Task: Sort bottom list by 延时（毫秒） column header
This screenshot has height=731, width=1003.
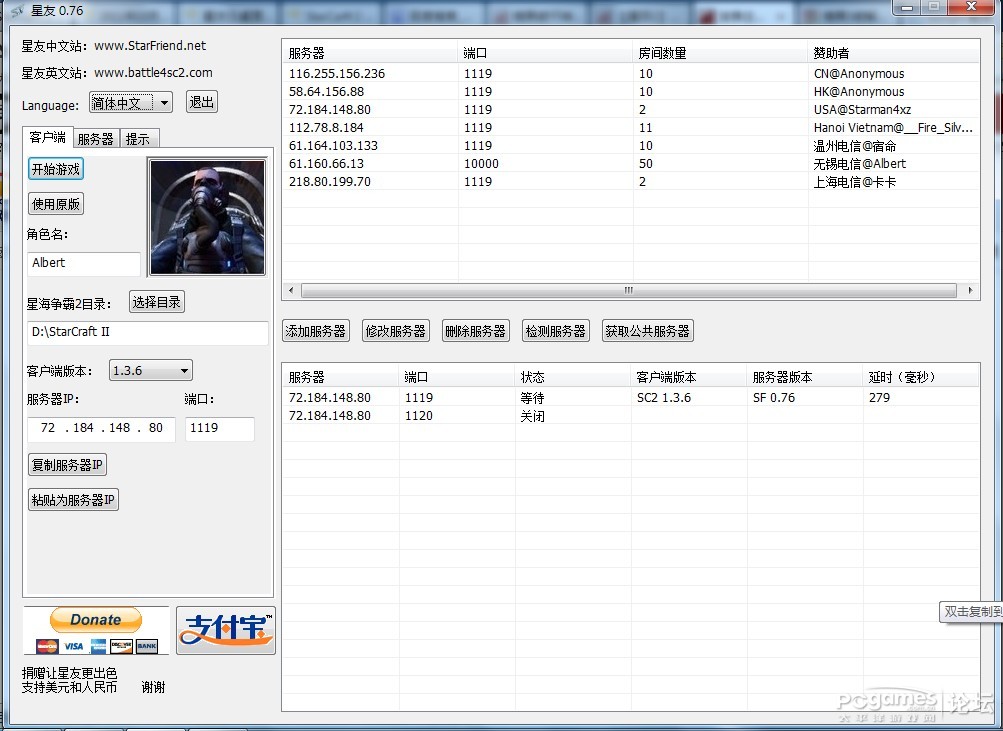Action: click(x=920, y=377)
